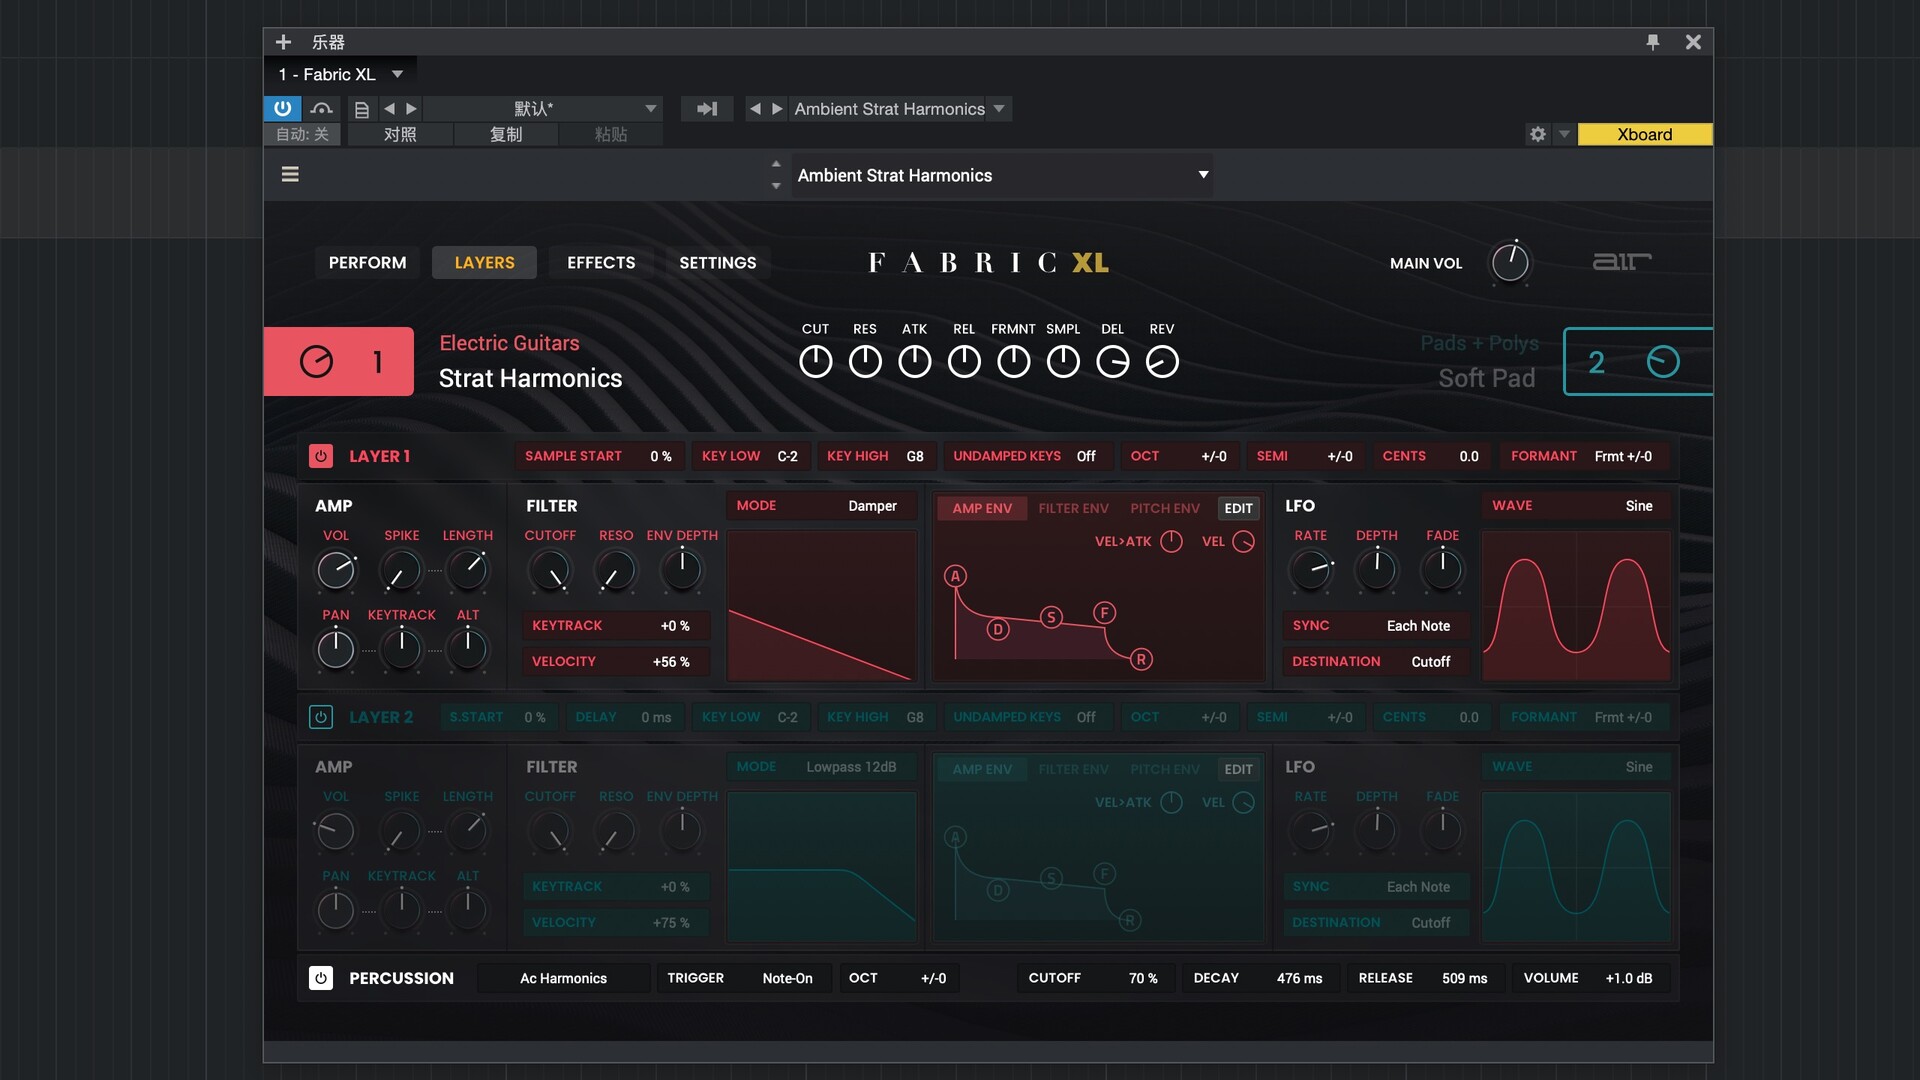The height and width of the screenshot is (1080, 1920).
Task: Open the Layer 1 LFO Wave Sine selector
Action: coord(1575,505)
